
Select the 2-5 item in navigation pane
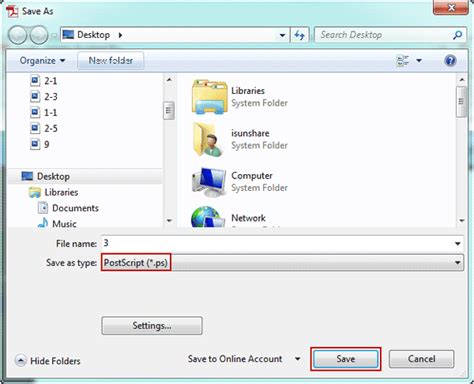(51, 128)
